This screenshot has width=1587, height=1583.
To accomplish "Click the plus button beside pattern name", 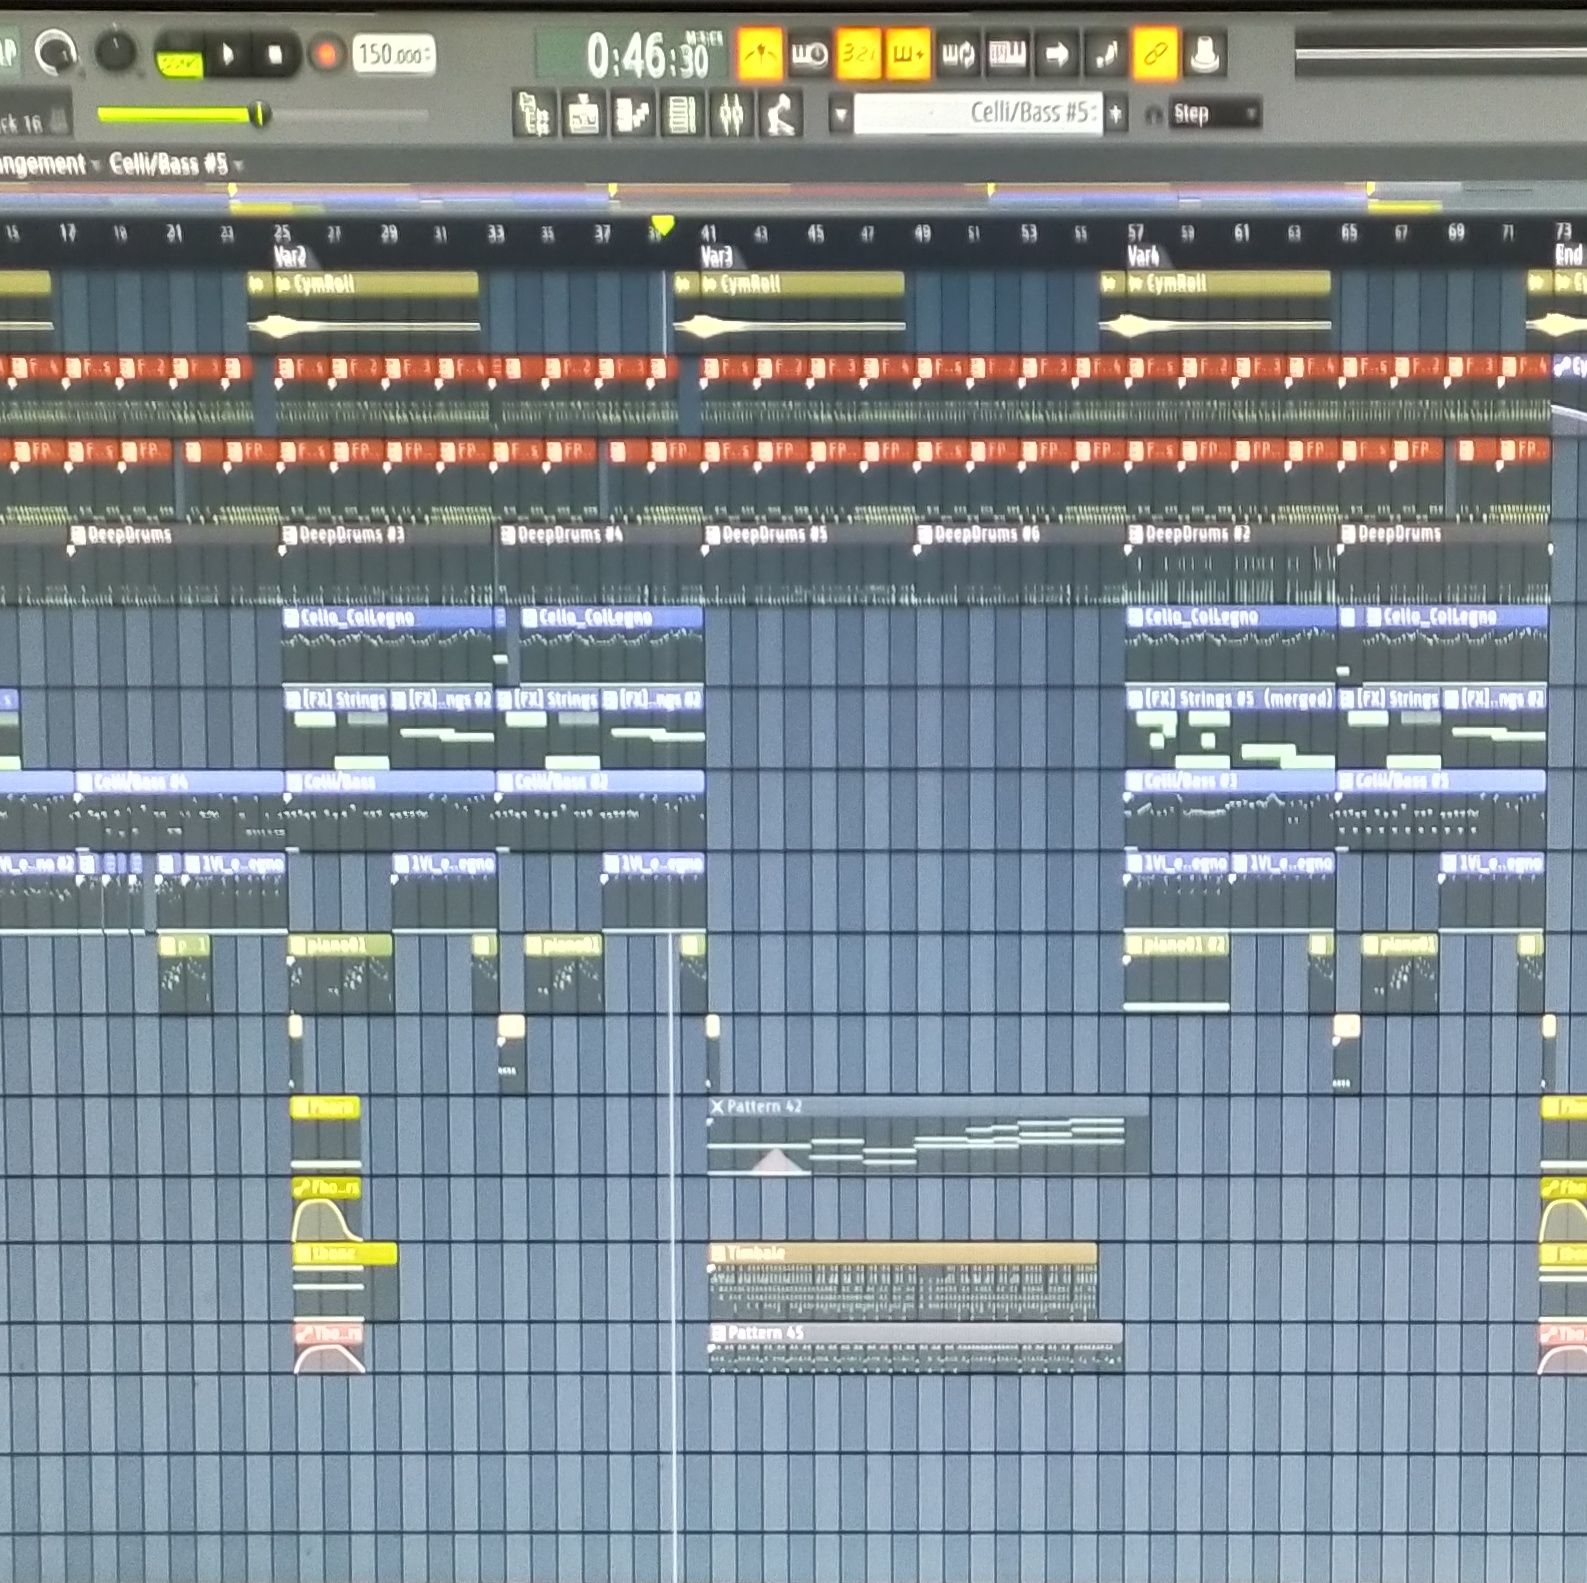I will click(x=1116, y=114).
